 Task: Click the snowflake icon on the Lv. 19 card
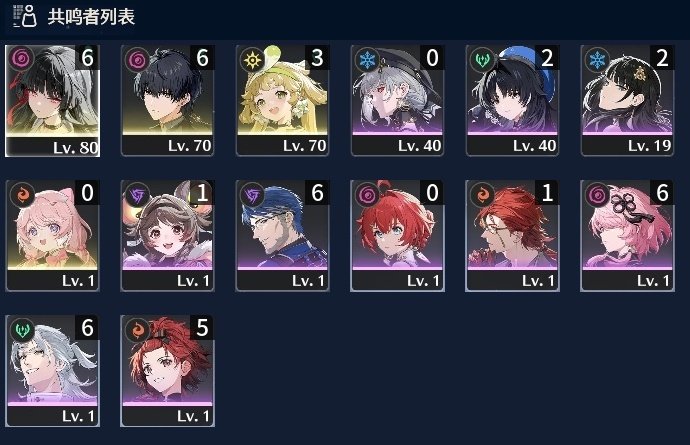[597, 59]
